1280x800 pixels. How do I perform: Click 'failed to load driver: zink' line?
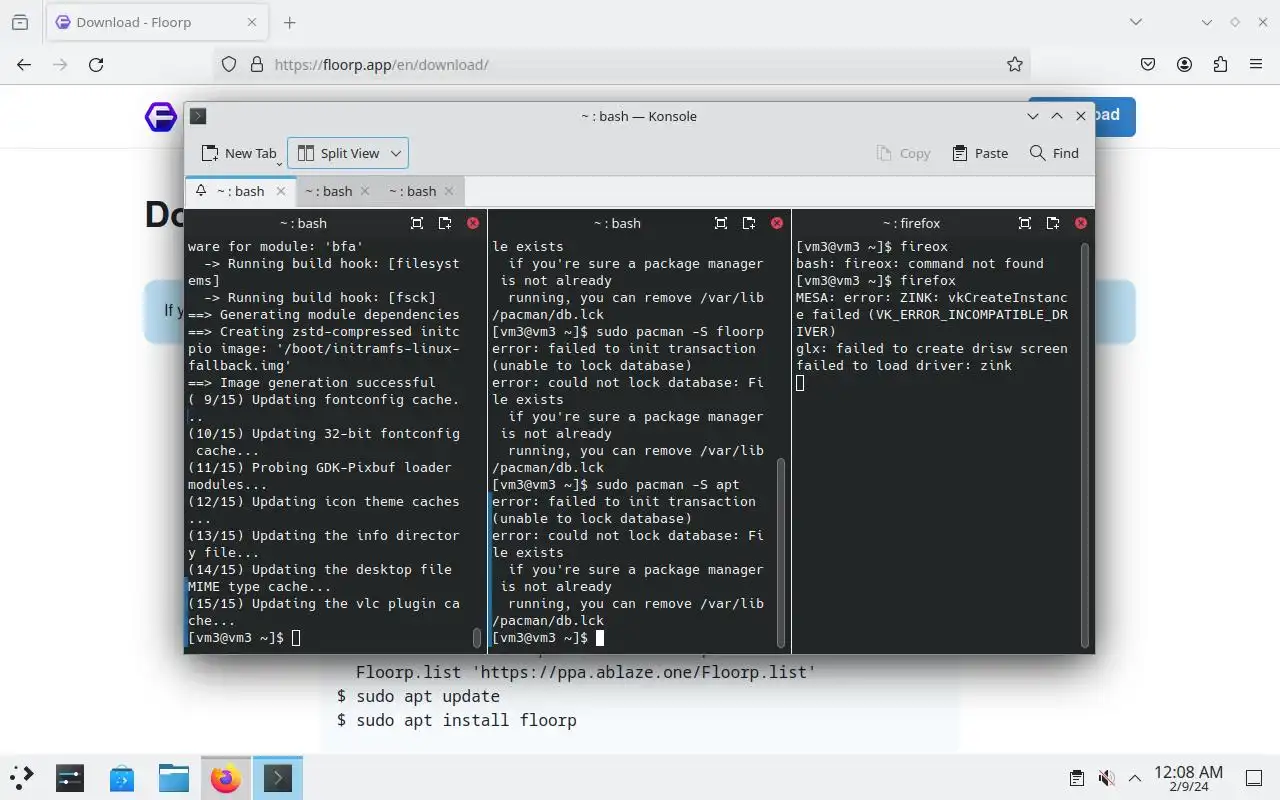click(904, 365)
